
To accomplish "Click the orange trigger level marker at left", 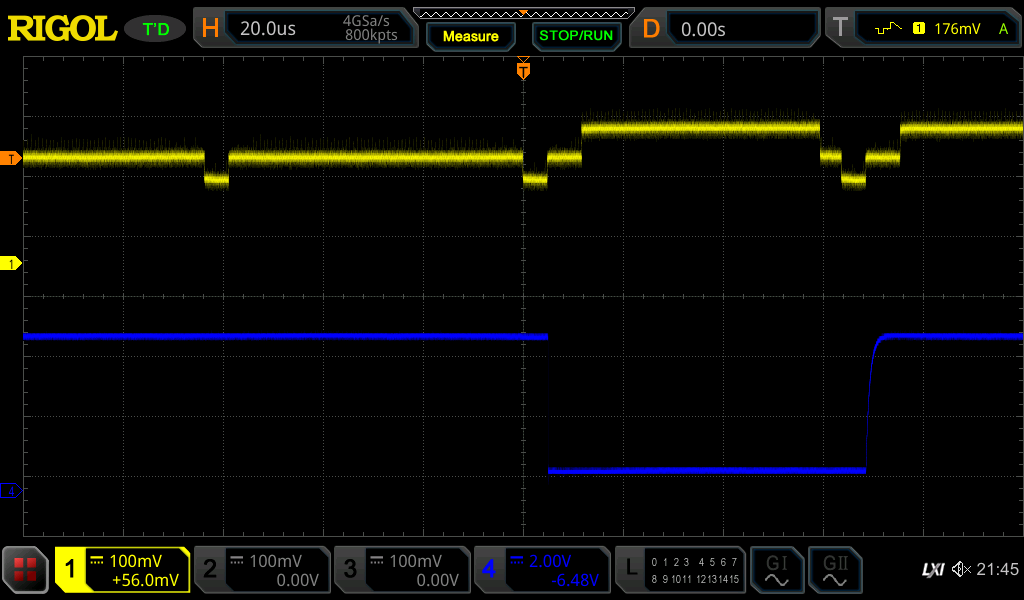I will [x=10, y=159].
